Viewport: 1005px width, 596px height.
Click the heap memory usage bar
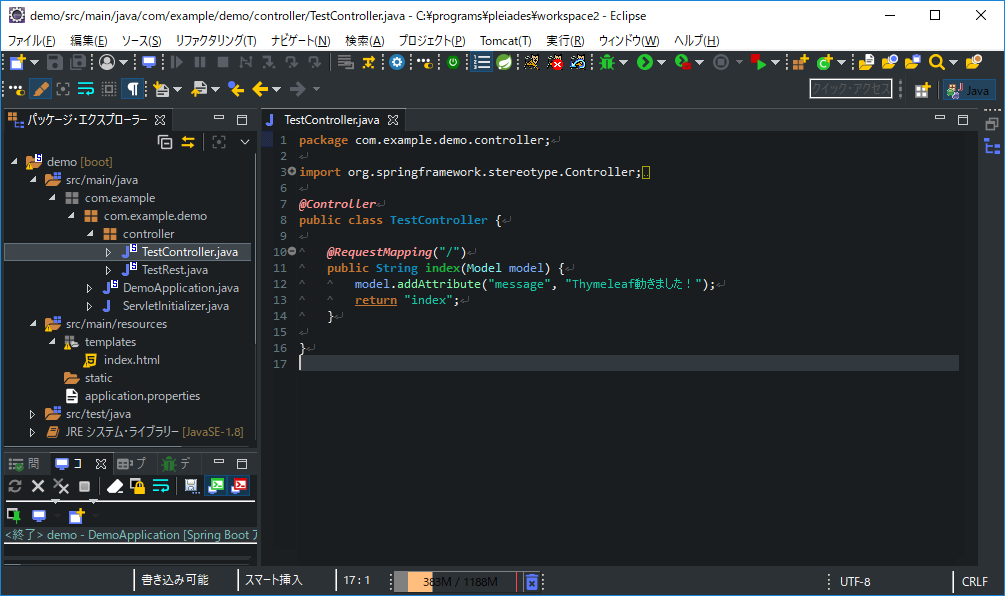point(456,582)
